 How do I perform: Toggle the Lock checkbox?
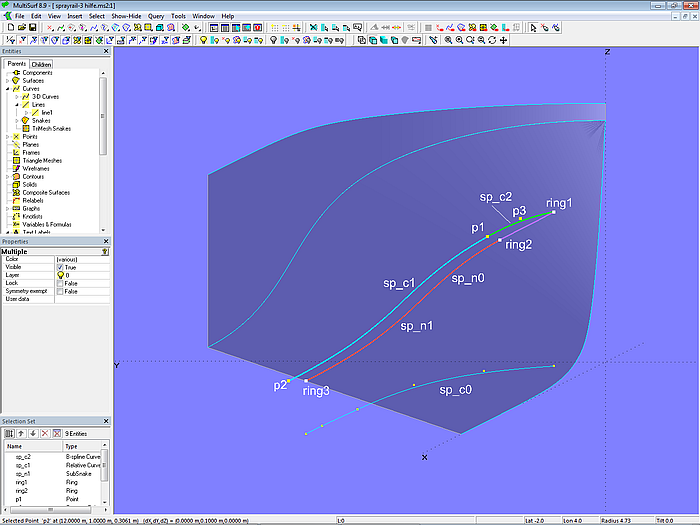click(x=60, y=283)
